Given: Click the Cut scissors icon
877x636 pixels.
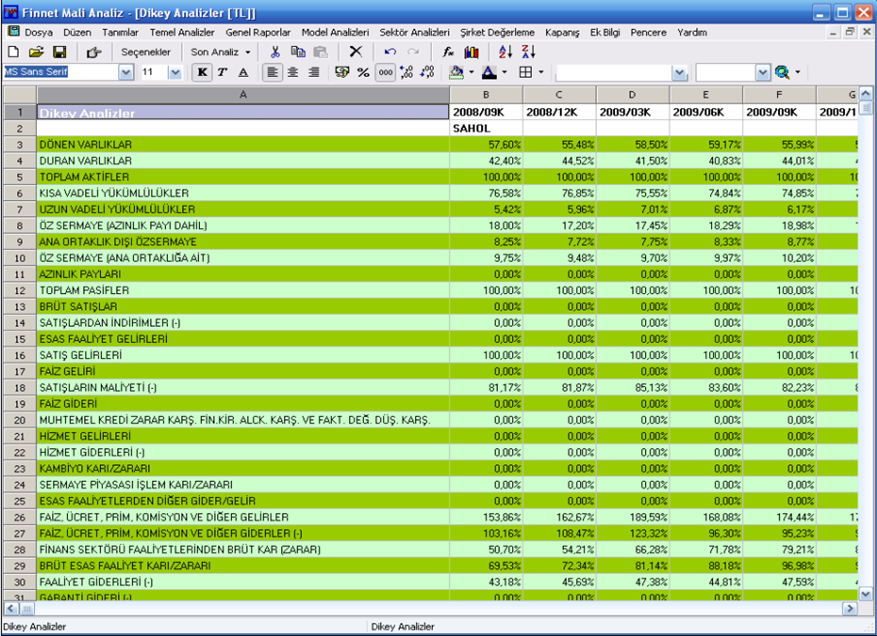Looking at the screenshot, I should point(275,52).
